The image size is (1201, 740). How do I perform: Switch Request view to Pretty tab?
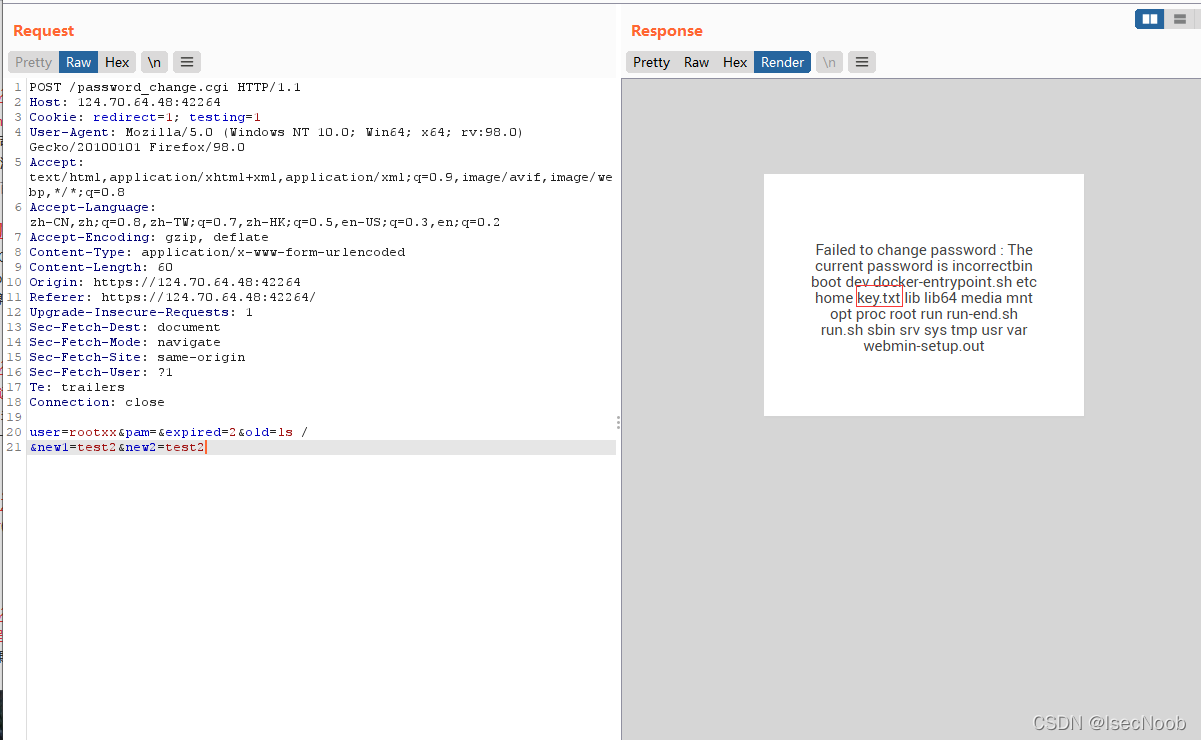(x=33, y=62)
